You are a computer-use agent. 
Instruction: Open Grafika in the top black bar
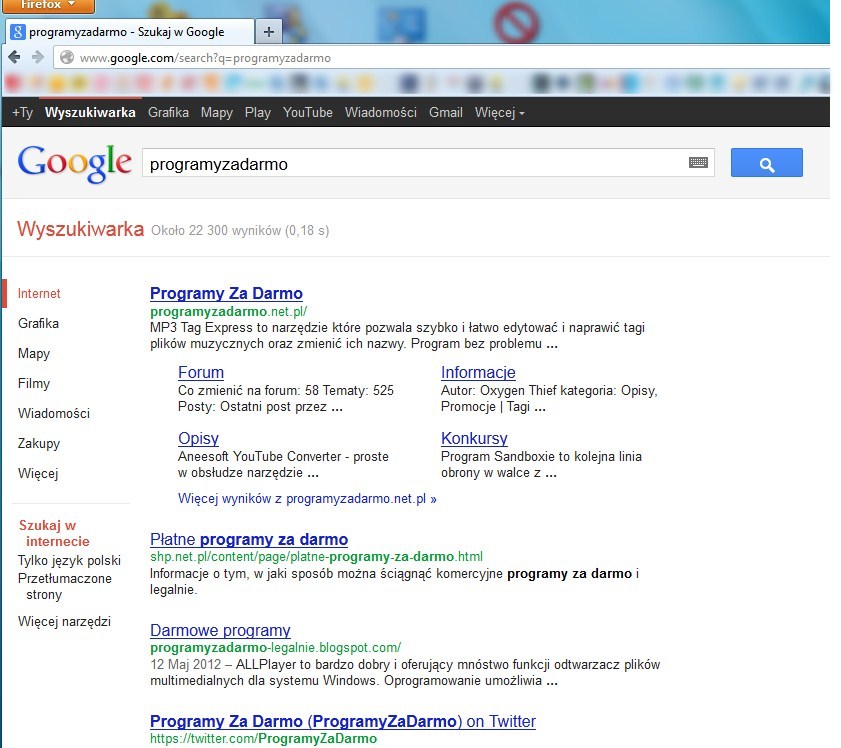tap(168, 113)
